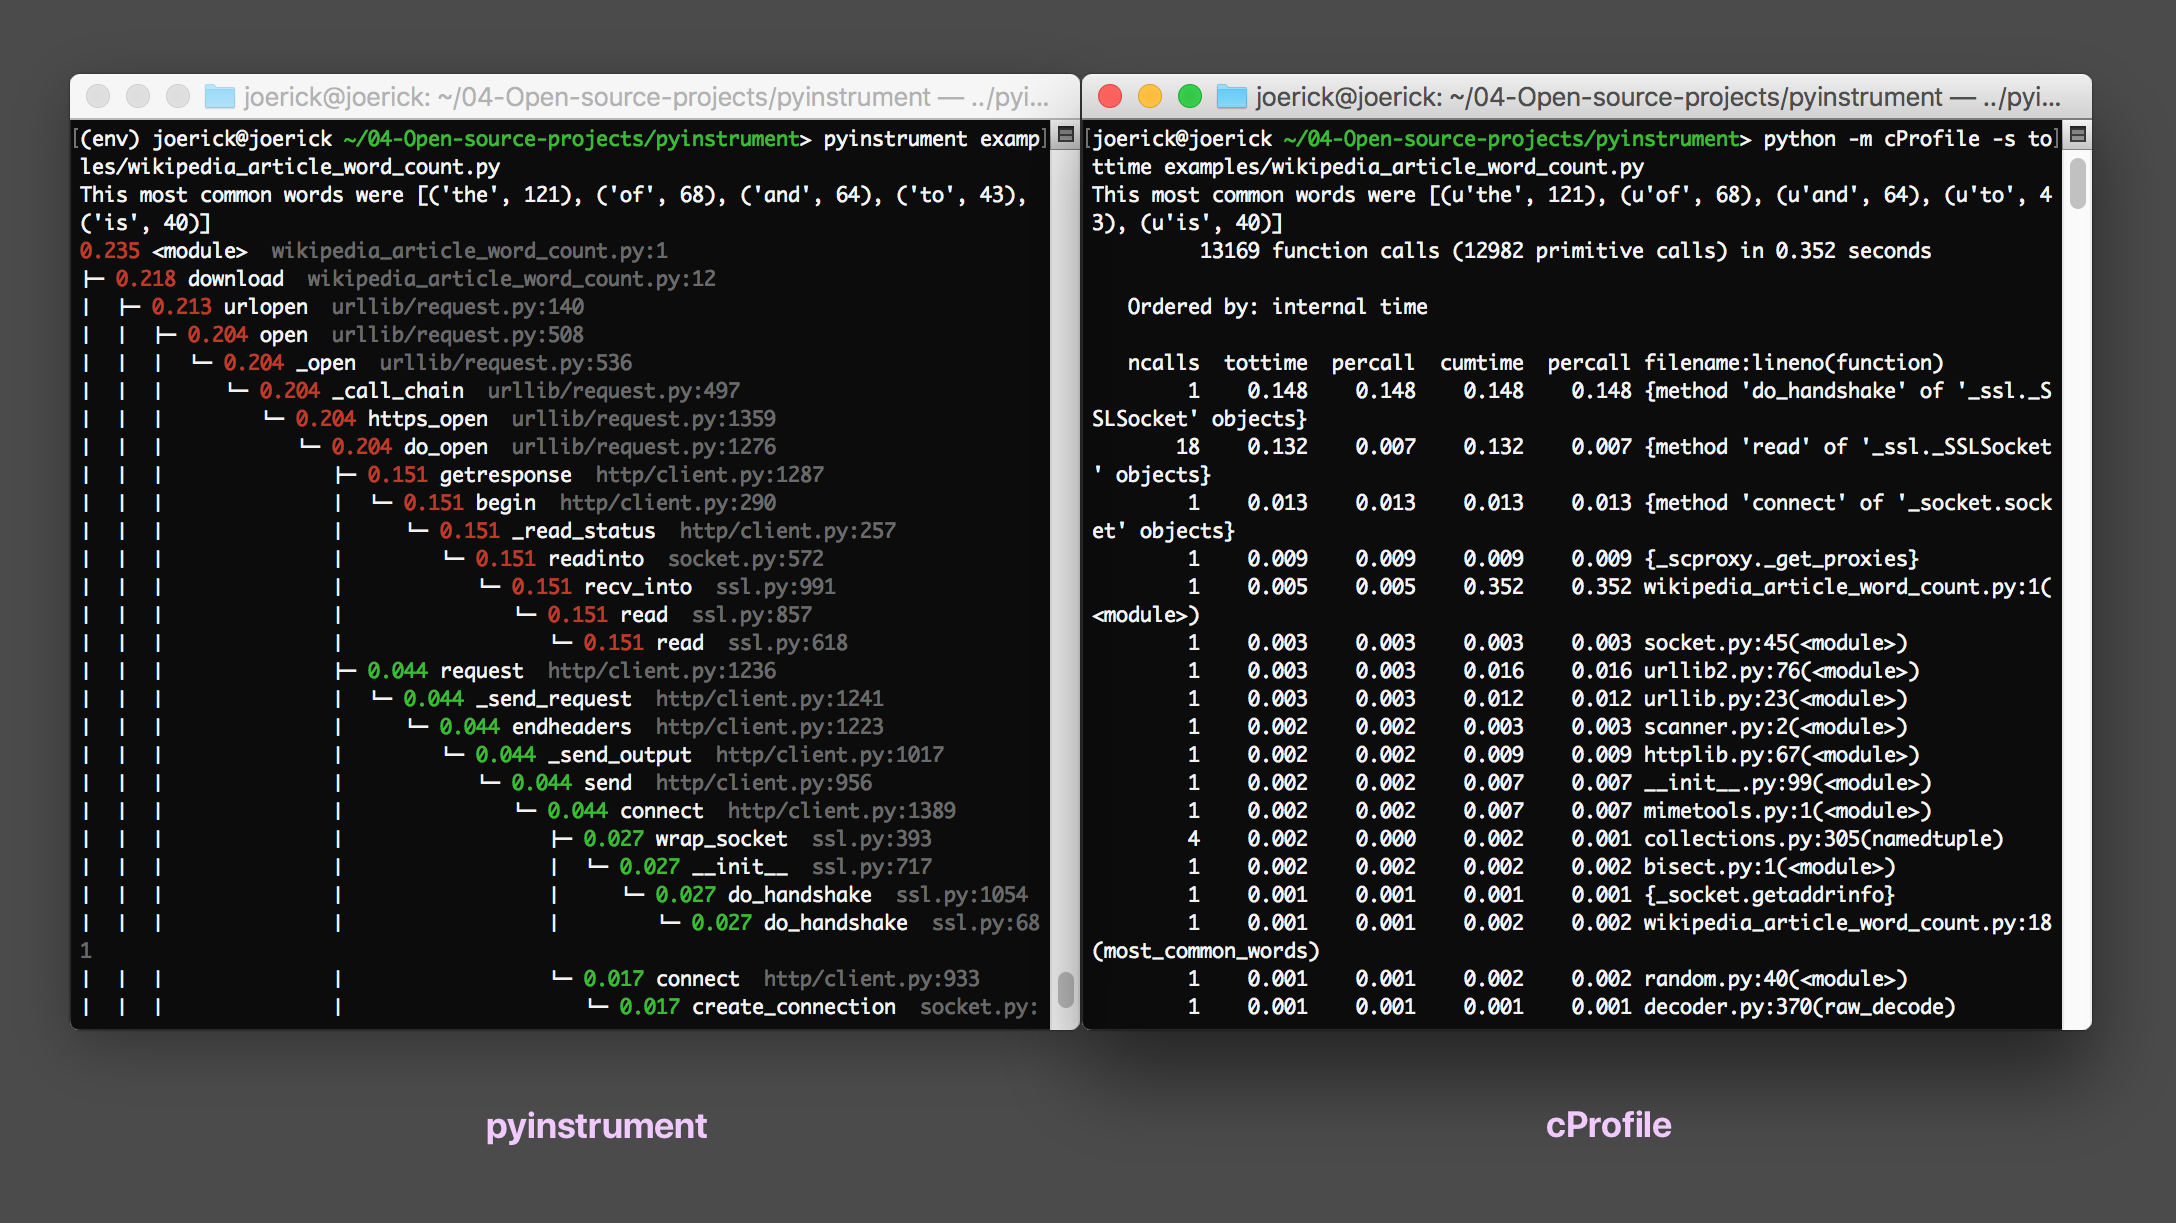Minimize the right terminal with the yellow button

(x=1150, y=96)
